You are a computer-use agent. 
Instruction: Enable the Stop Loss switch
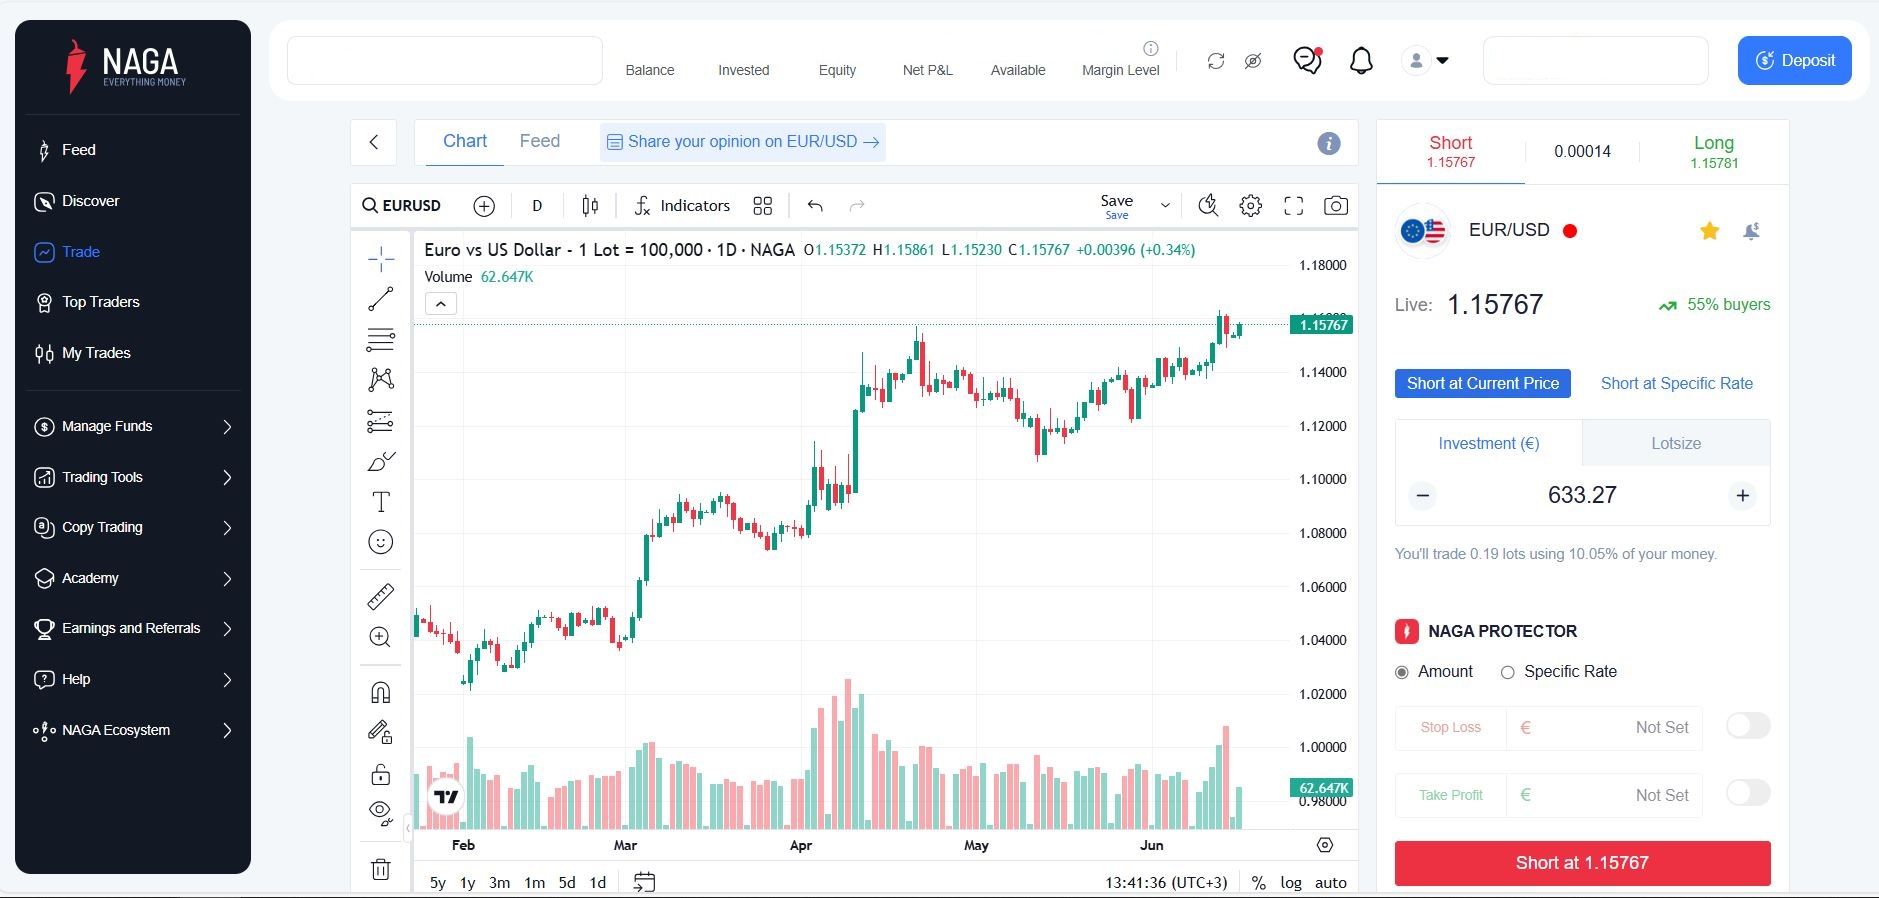point(1748,726)
